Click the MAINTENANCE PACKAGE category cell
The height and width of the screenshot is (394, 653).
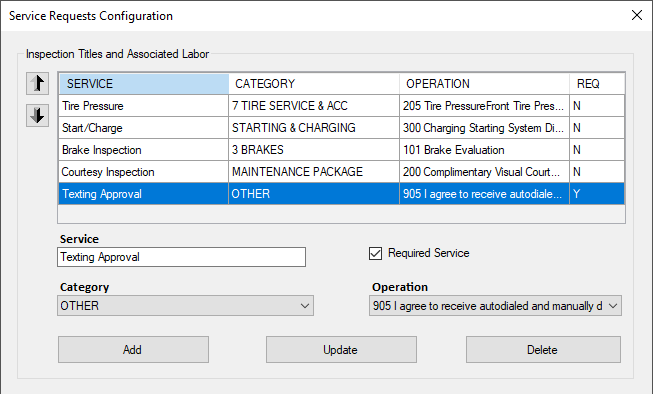point(314,172)
